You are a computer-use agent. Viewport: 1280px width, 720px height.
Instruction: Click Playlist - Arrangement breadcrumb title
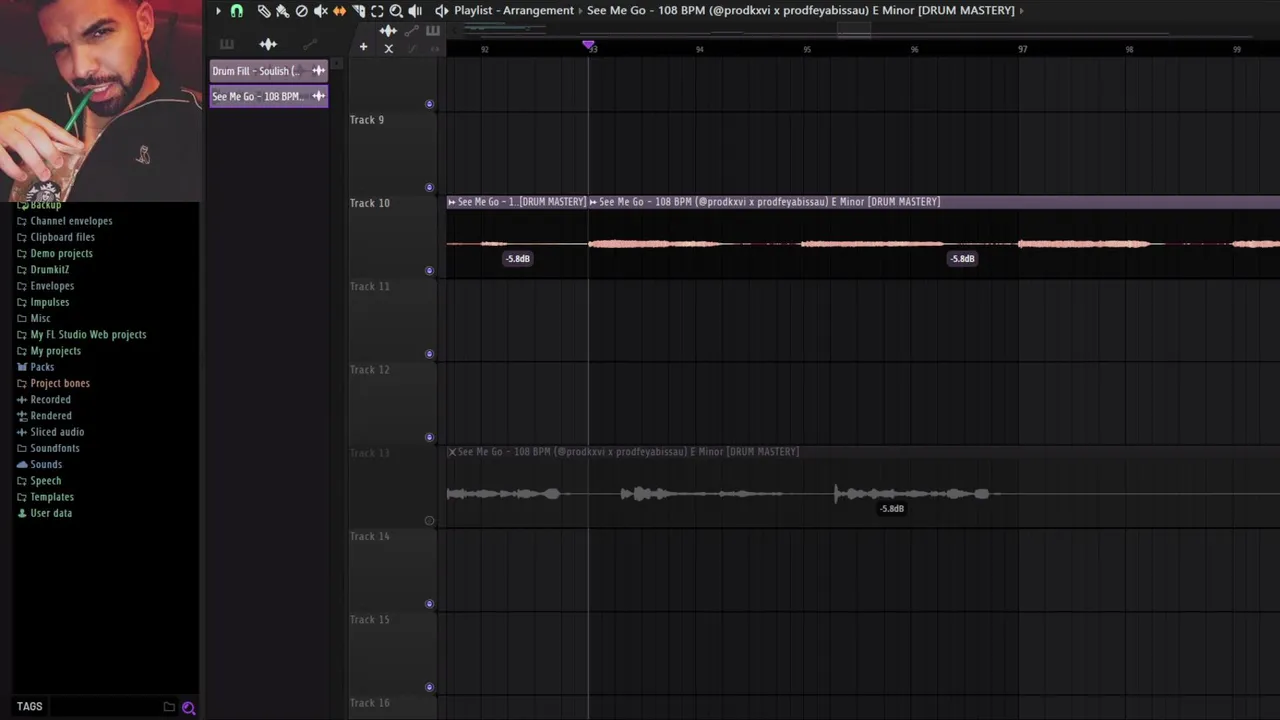[514, 11]
